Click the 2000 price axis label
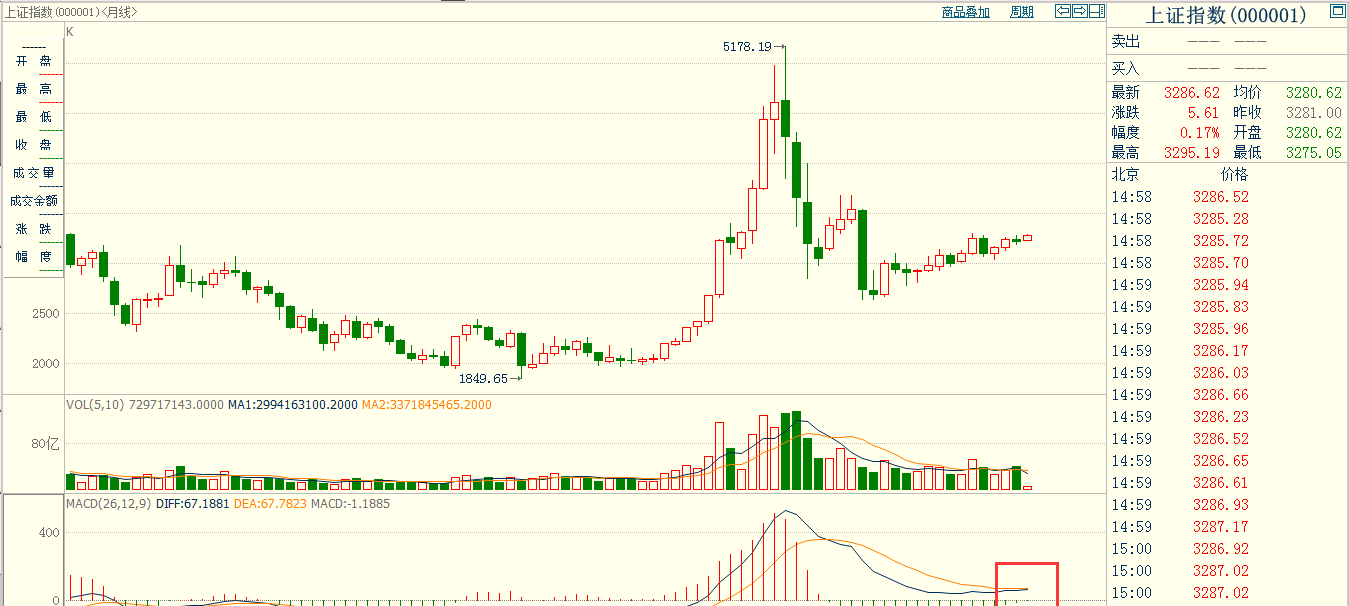Image resolution: width=1349 pixels, height=606 pixels. pyautogui.click(x=46, y=363)
